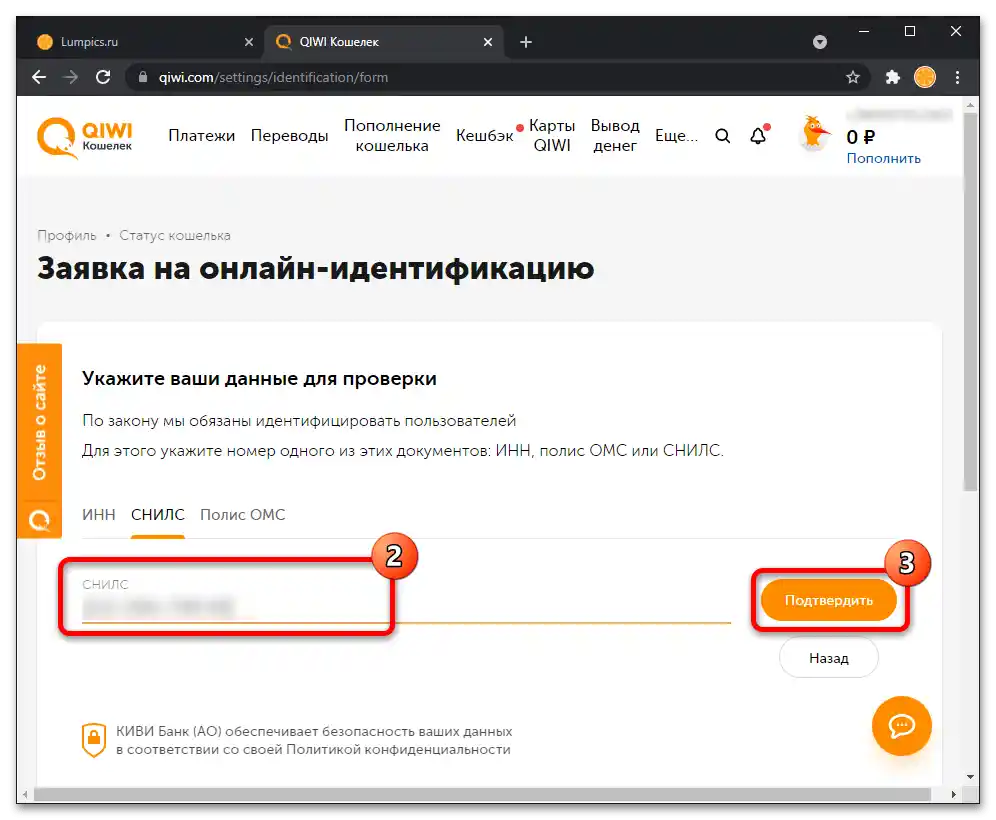
Task: Click the scroll up arrow
Action: tap(970, 104)
